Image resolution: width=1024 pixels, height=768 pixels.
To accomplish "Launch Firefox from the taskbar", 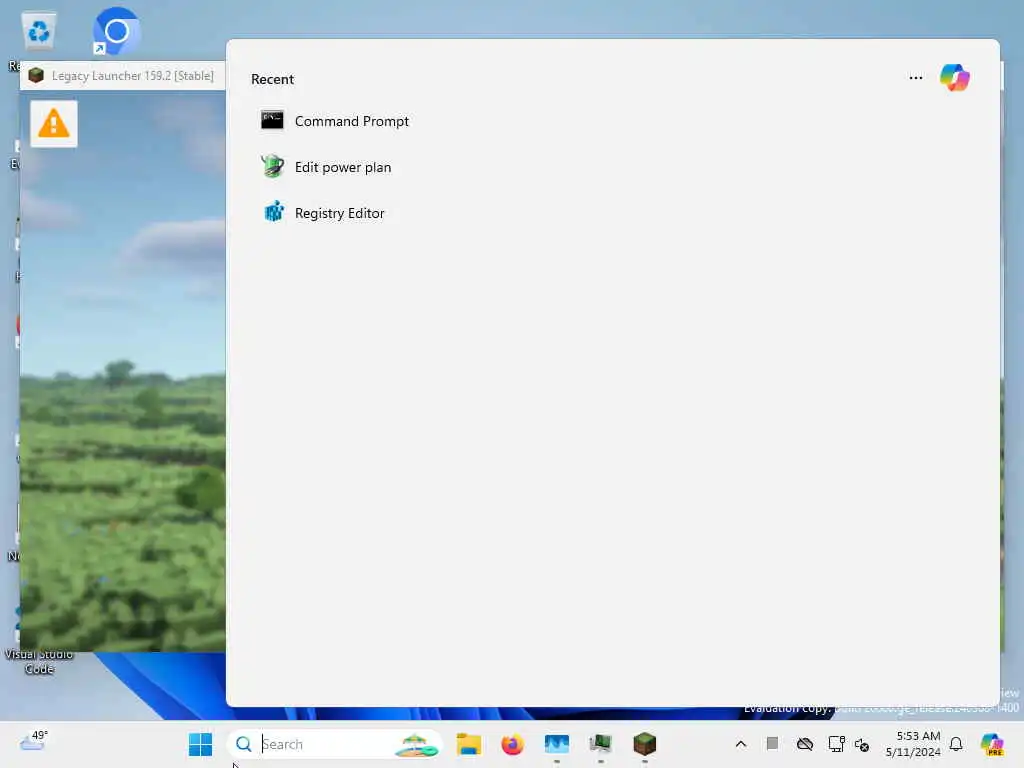I will point(513,744).
